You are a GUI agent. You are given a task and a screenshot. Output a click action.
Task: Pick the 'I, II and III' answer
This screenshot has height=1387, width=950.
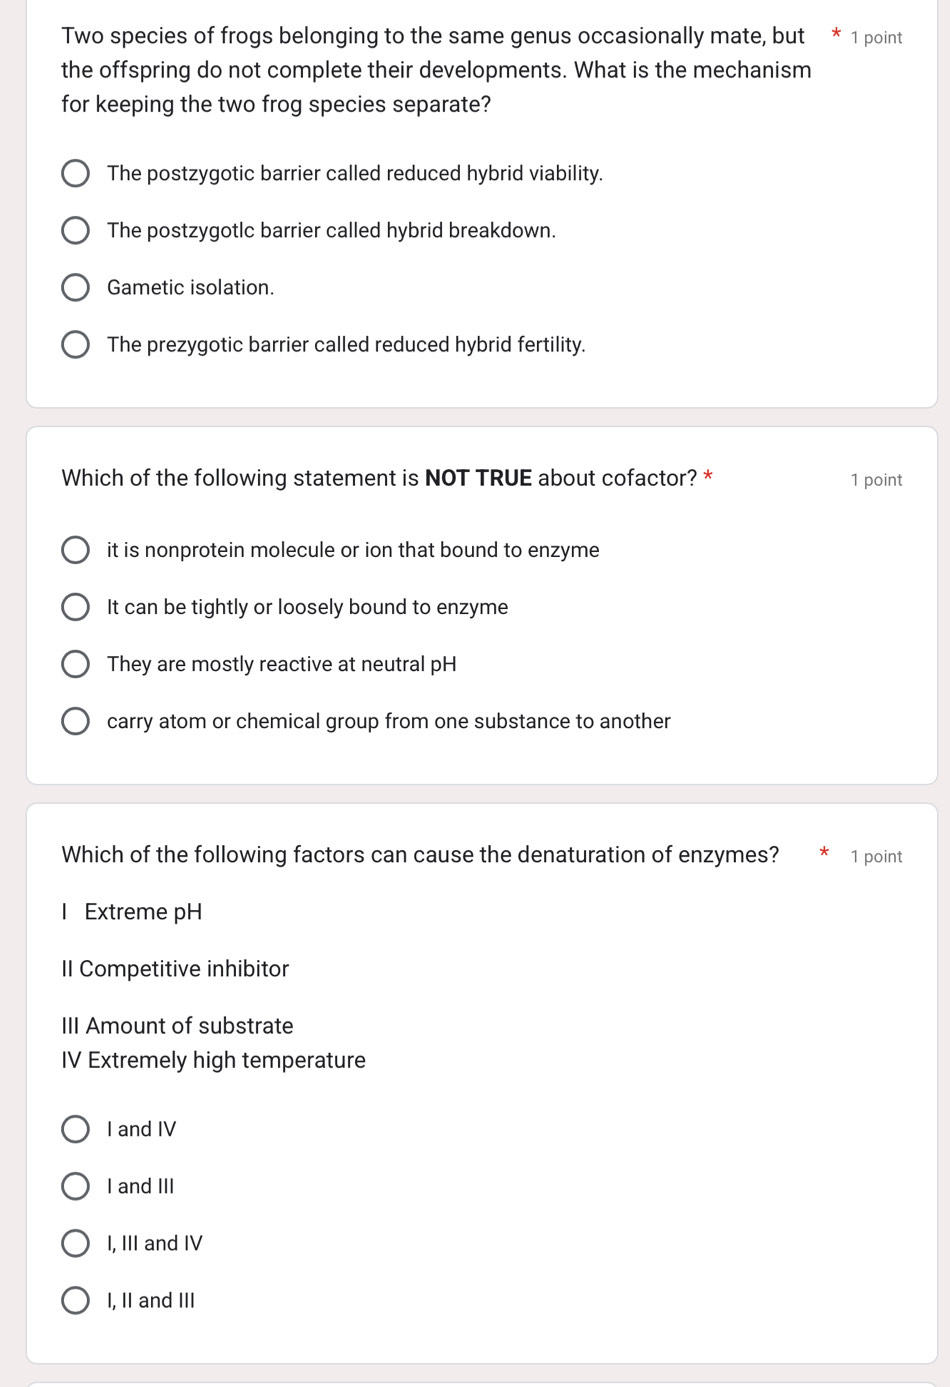pos(76,1300)
